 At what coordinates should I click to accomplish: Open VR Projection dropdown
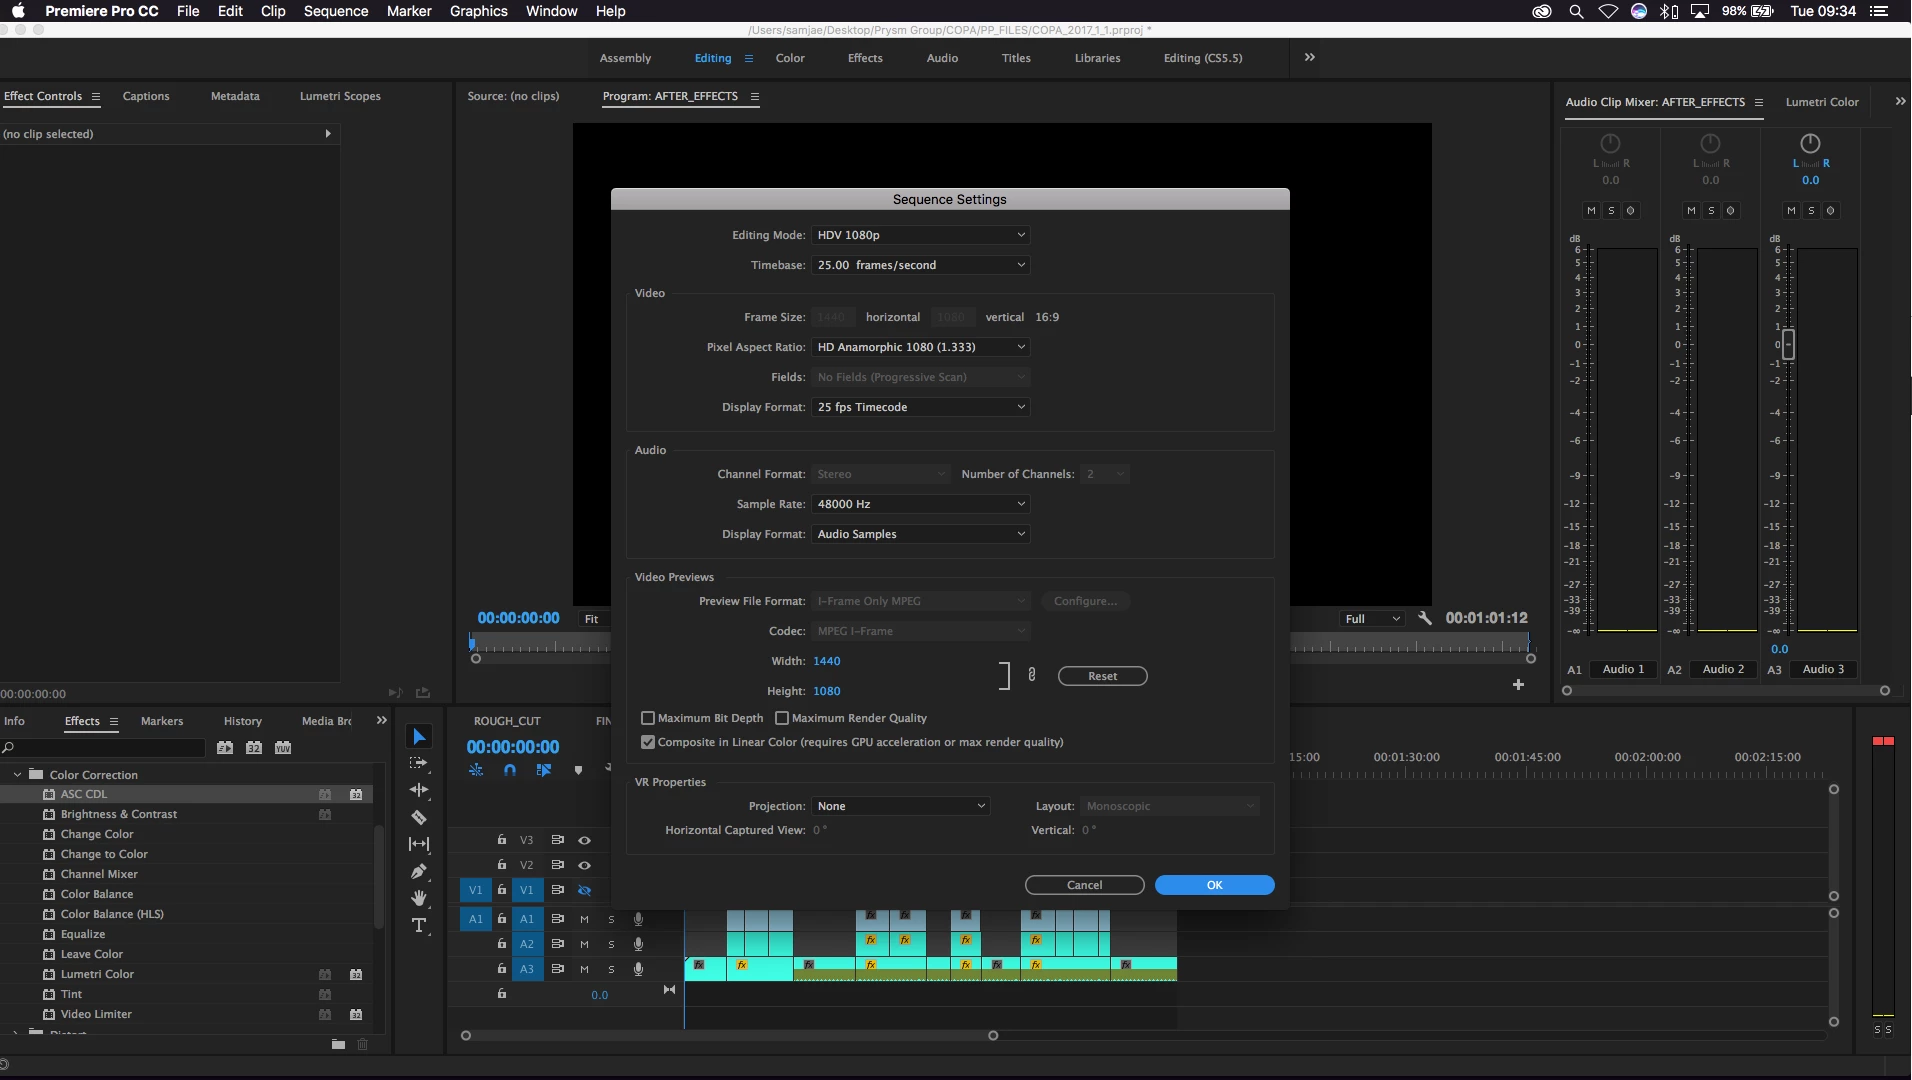click(x=900, y=806)
